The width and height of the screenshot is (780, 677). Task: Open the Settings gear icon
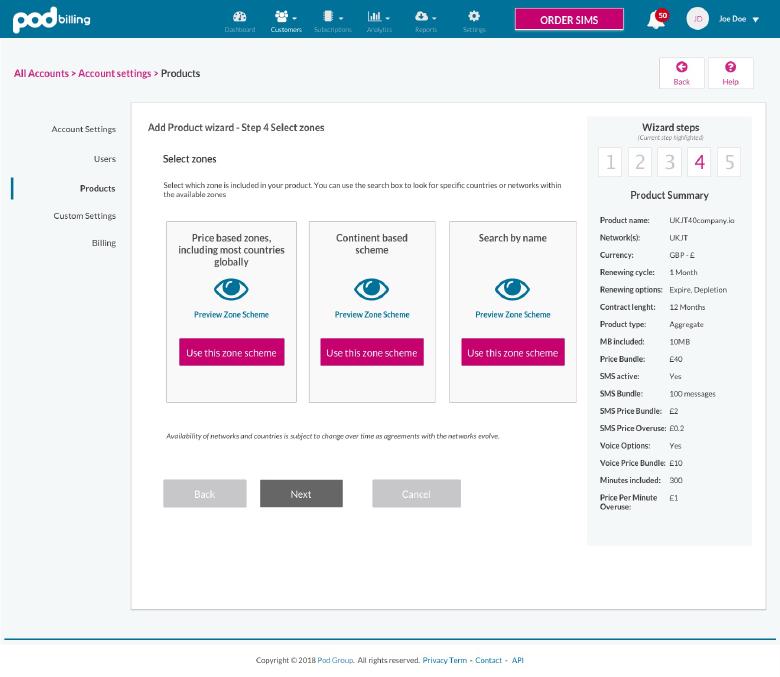[x=474, y=16]
